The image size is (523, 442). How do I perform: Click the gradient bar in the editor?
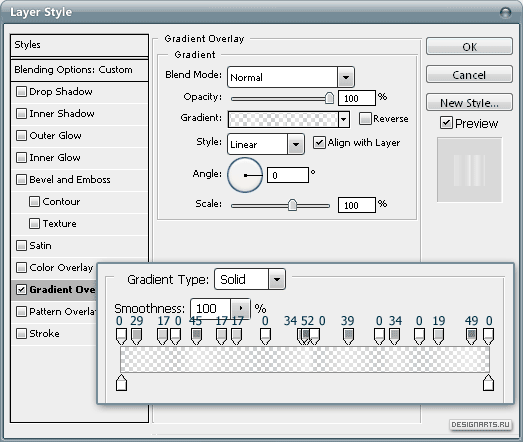[x=305, y=359]
